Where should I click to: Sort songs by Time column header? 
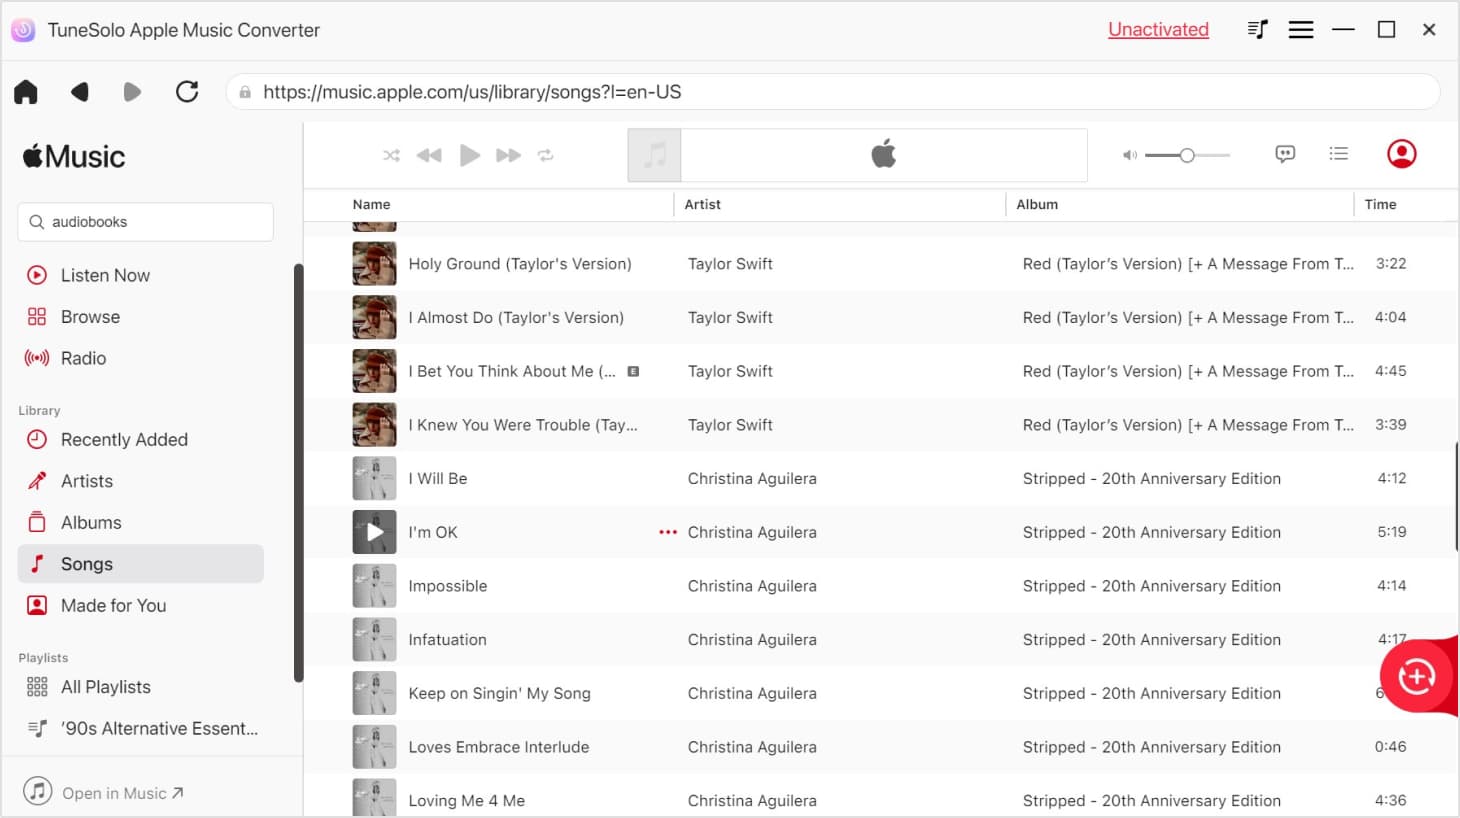(1380, 204)
